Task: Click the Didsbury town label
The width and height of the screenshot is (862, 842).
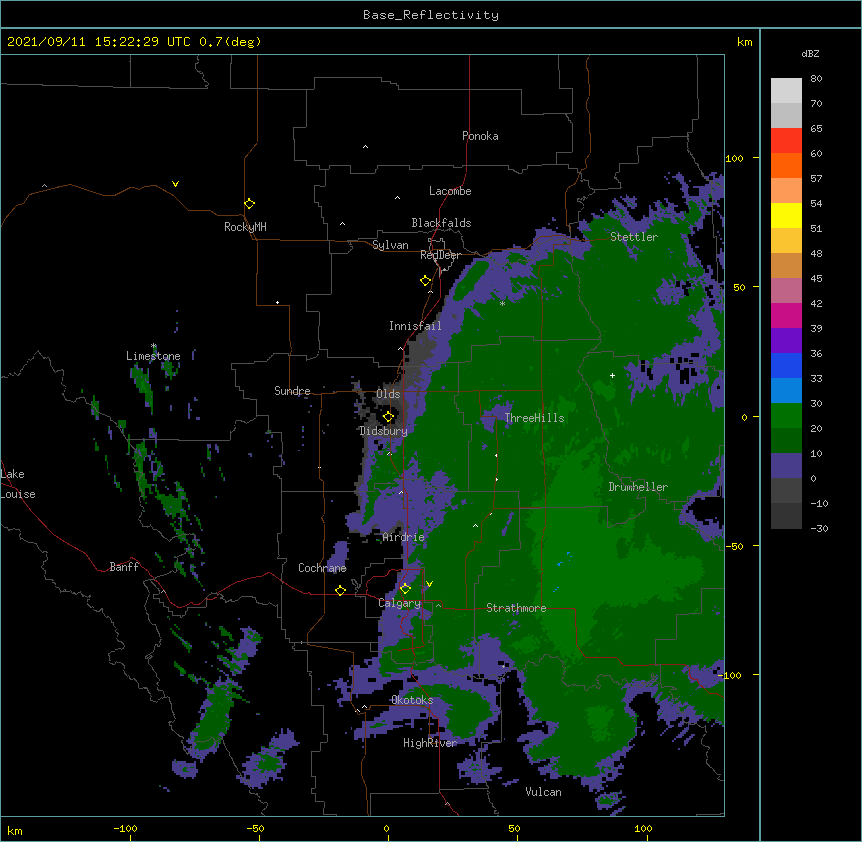Action: [384, 431]
